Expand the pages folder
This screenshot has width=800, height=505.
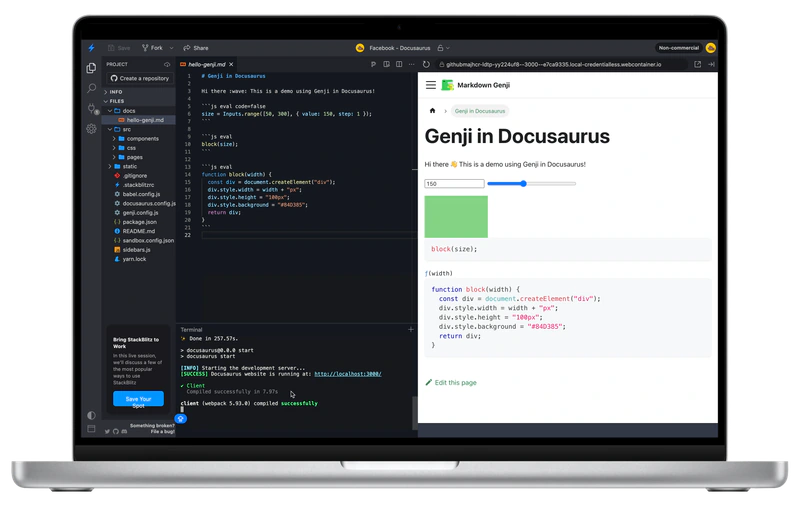point(139,157)
